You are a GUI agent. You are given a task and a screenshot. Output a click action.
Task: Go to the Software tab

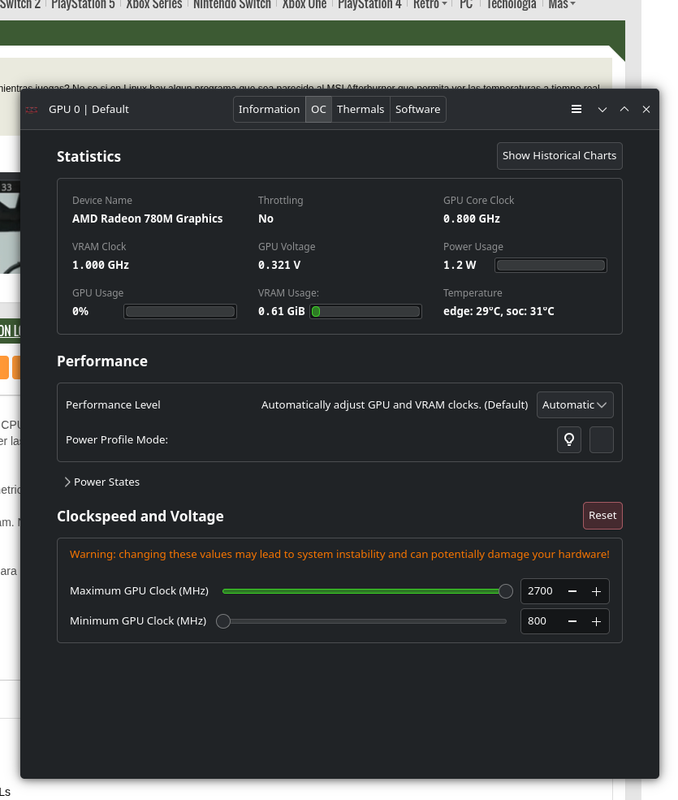click(x=417, y=109)
